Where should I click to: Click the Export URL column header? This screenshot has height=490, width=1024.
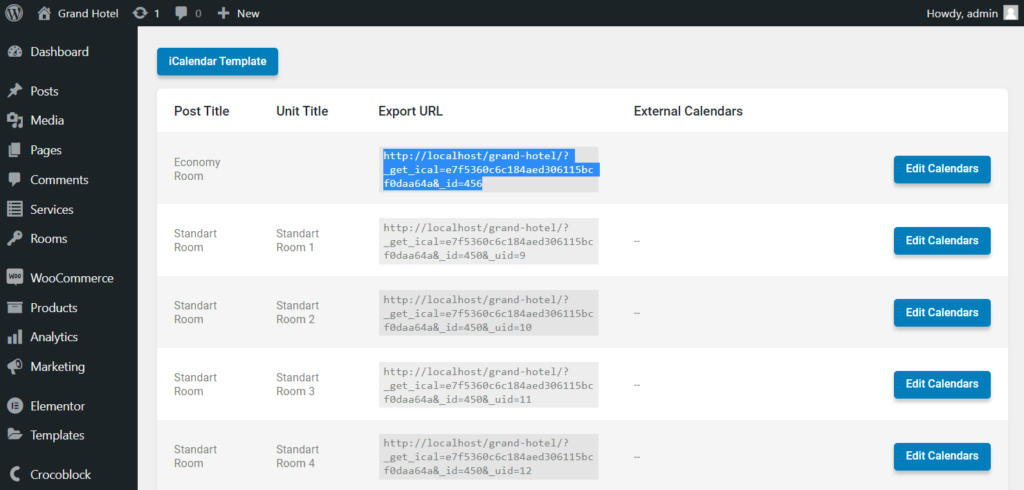pyautogui.click(x=411, y=111)
